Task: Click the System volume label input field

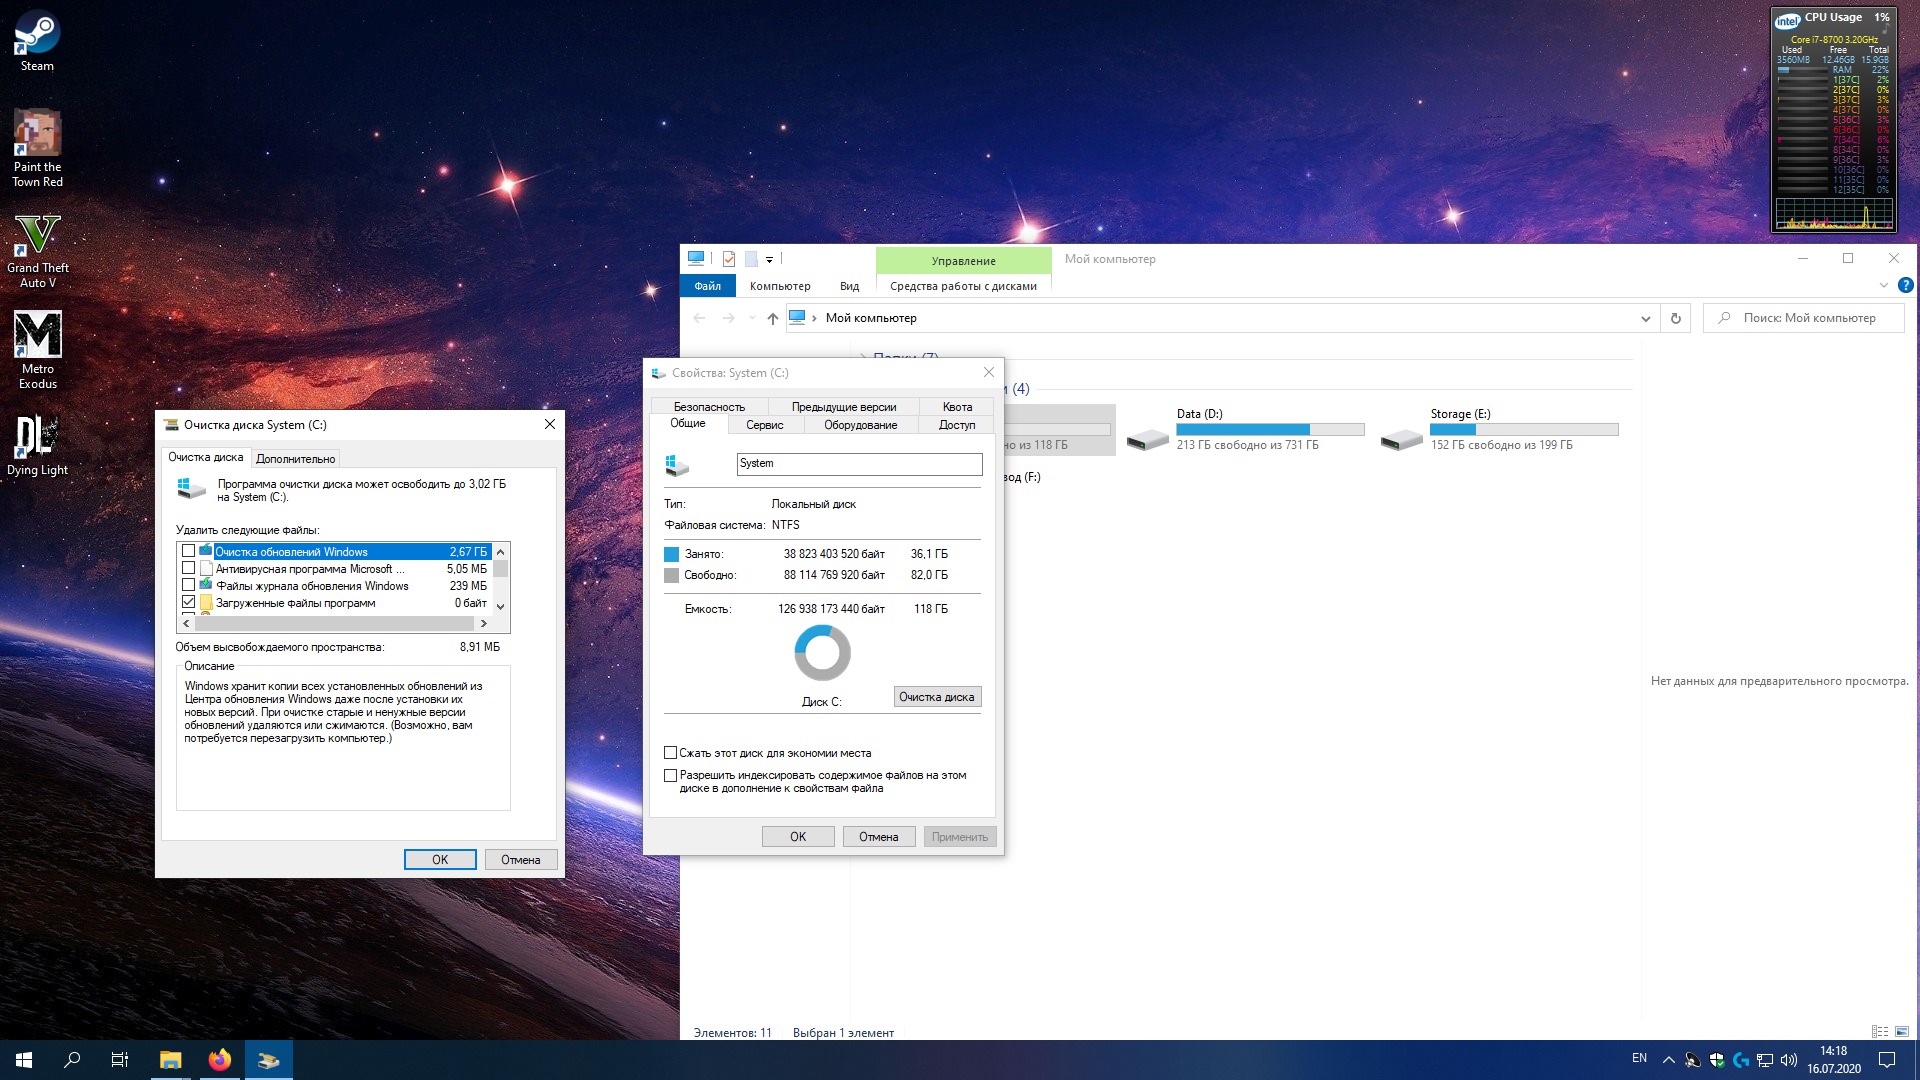Action: [858, 464]
